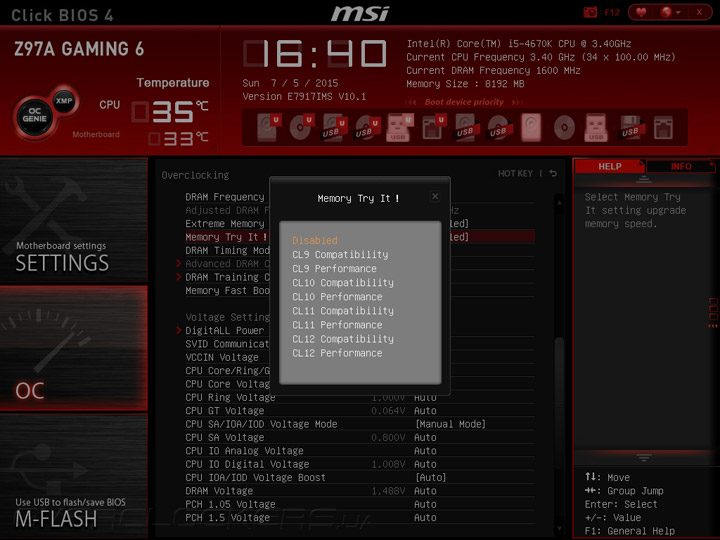Select the highlighted Memory Try It row

[x=360, y=237]
